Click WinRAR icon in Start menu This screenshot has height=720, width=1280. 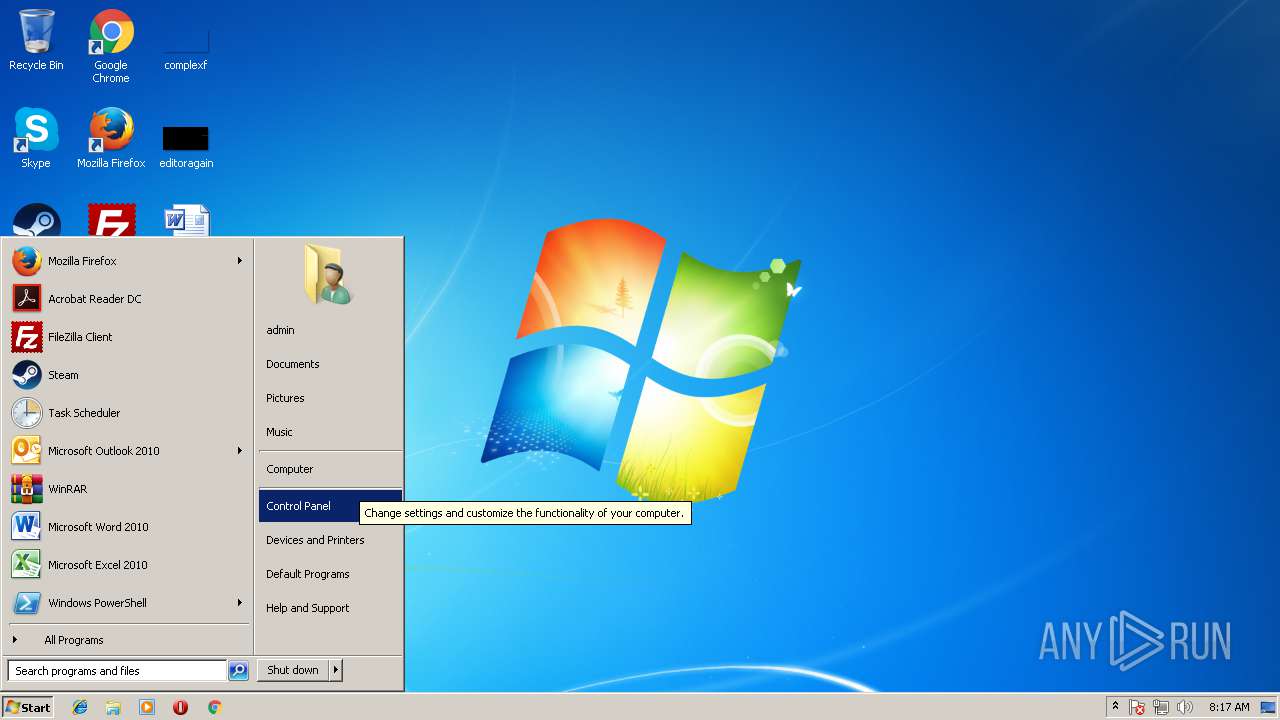pos(27,489)
